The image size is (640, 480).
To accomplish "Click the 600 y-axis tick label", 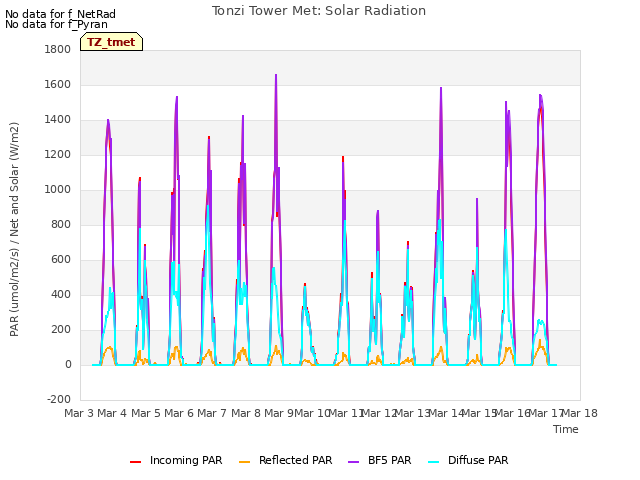I will pos(61,260).
